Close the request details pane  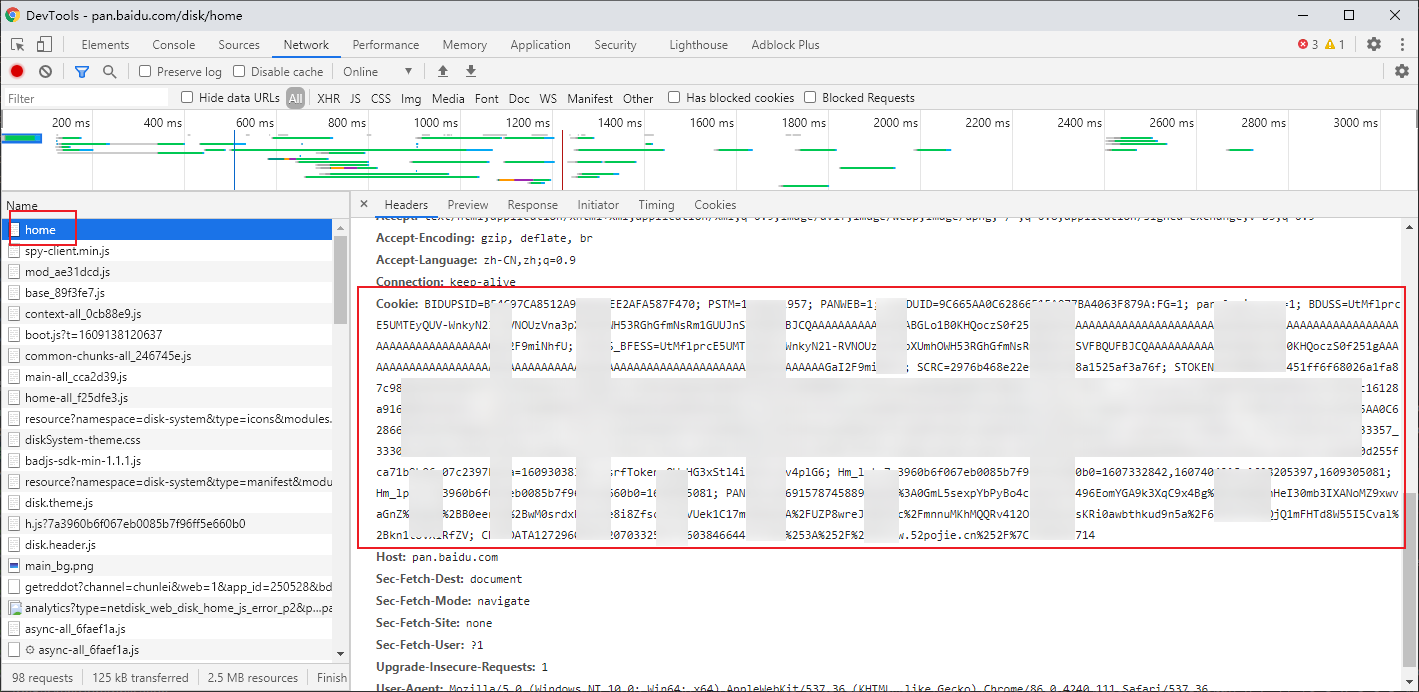coord(363,204)
